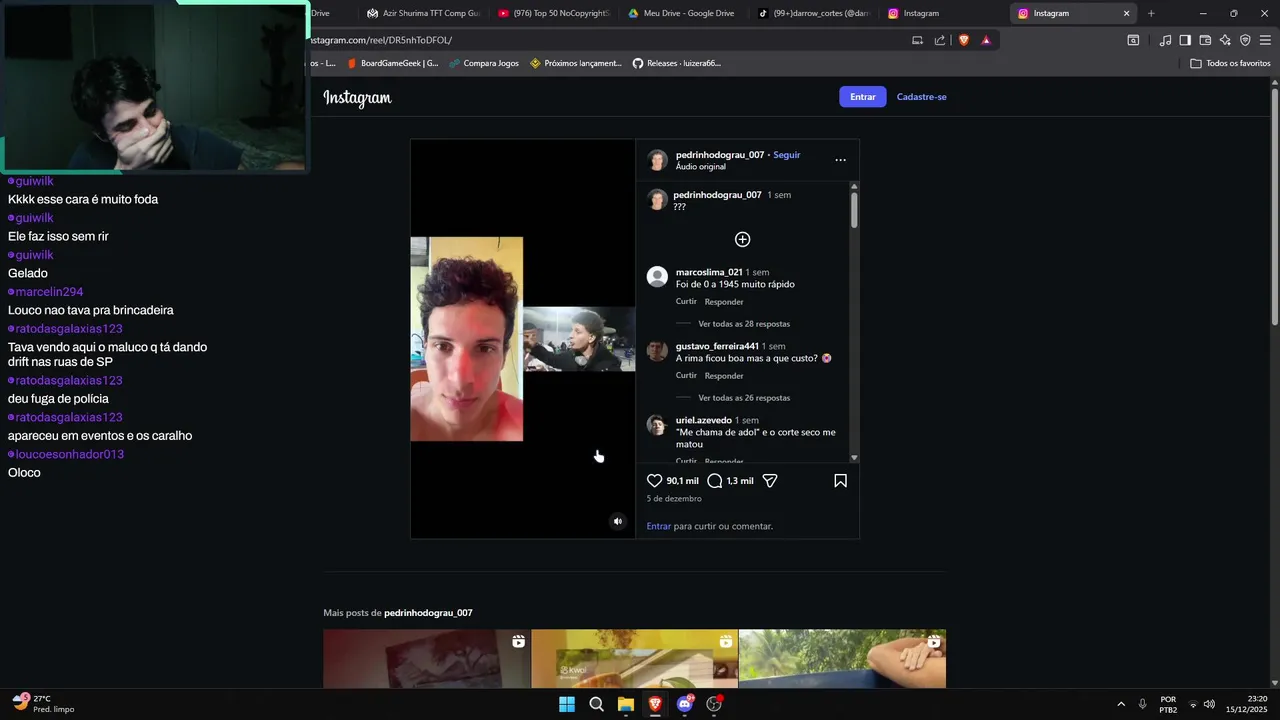Open the Brave playlist music note icon
This screenshot has height=720, width=1280.
tap(1165, 40)
